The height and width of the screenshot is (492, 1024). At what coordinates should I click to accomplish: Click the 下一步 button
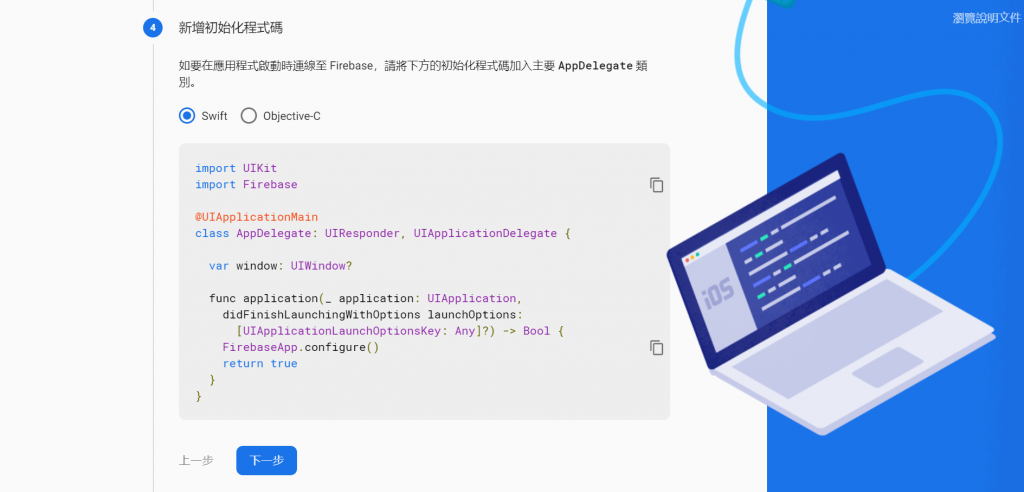coord(266,461)
